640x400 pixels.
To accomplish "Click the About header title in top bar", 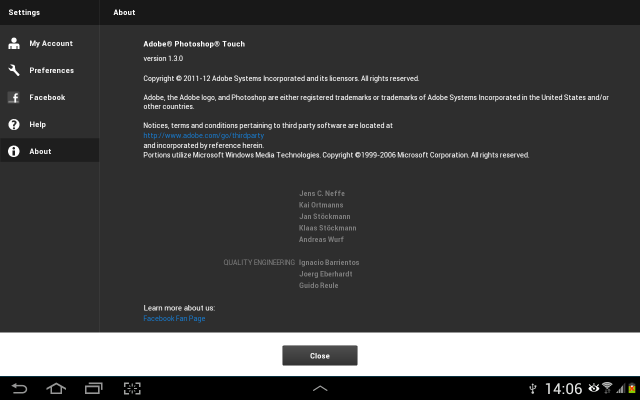I will 124,12.
